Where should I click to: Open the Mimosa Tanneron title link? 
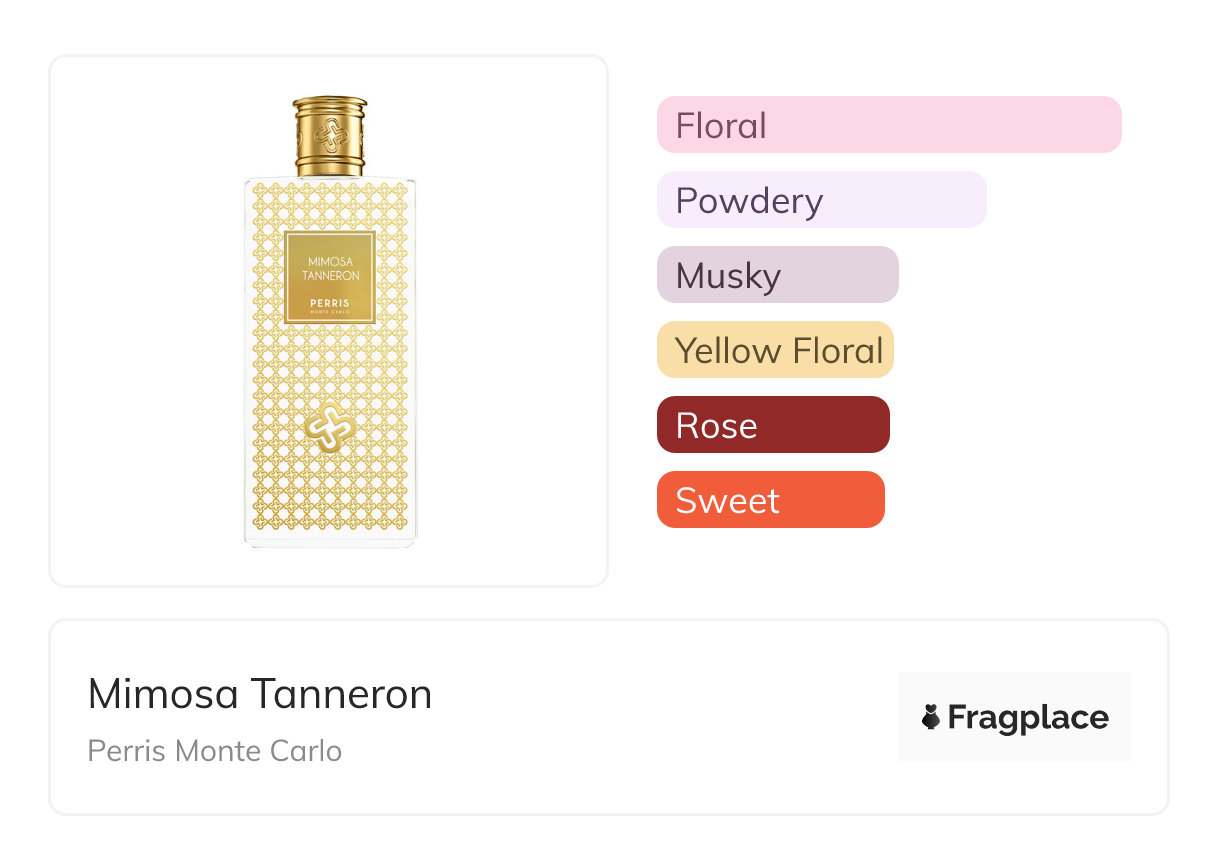coord(260,693)
